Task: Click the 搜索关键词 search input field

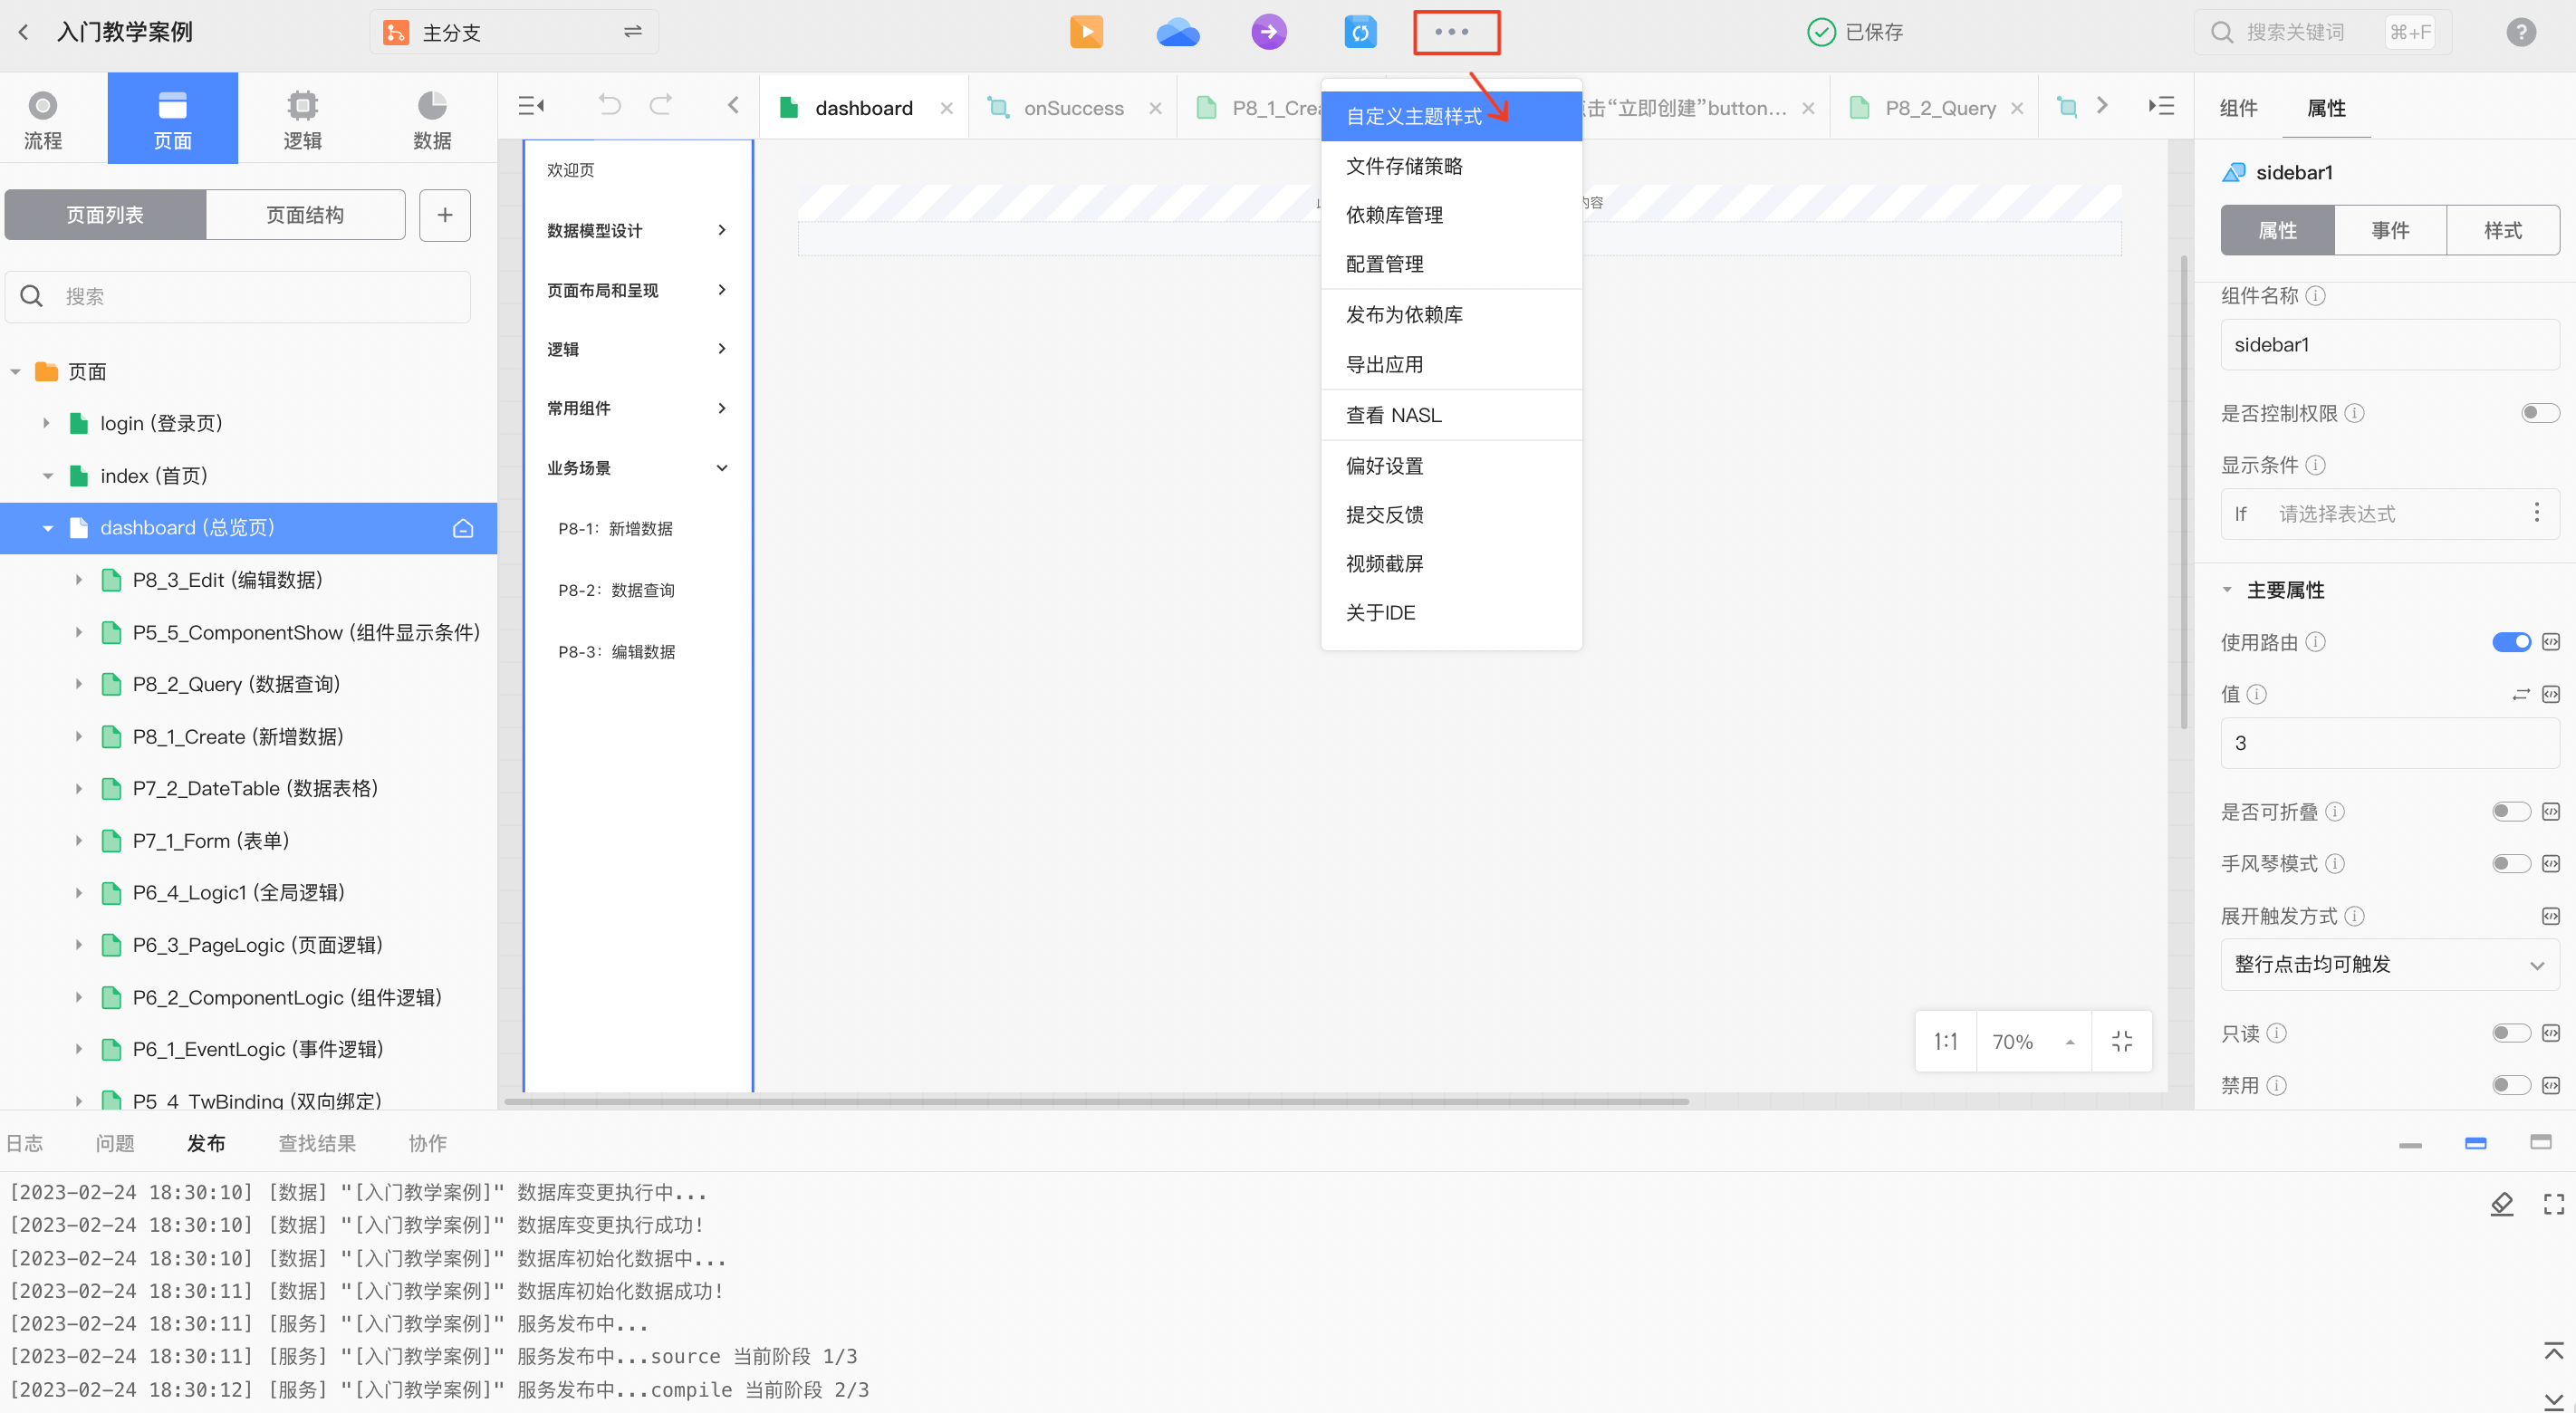Action: (x=2300, y=32)
